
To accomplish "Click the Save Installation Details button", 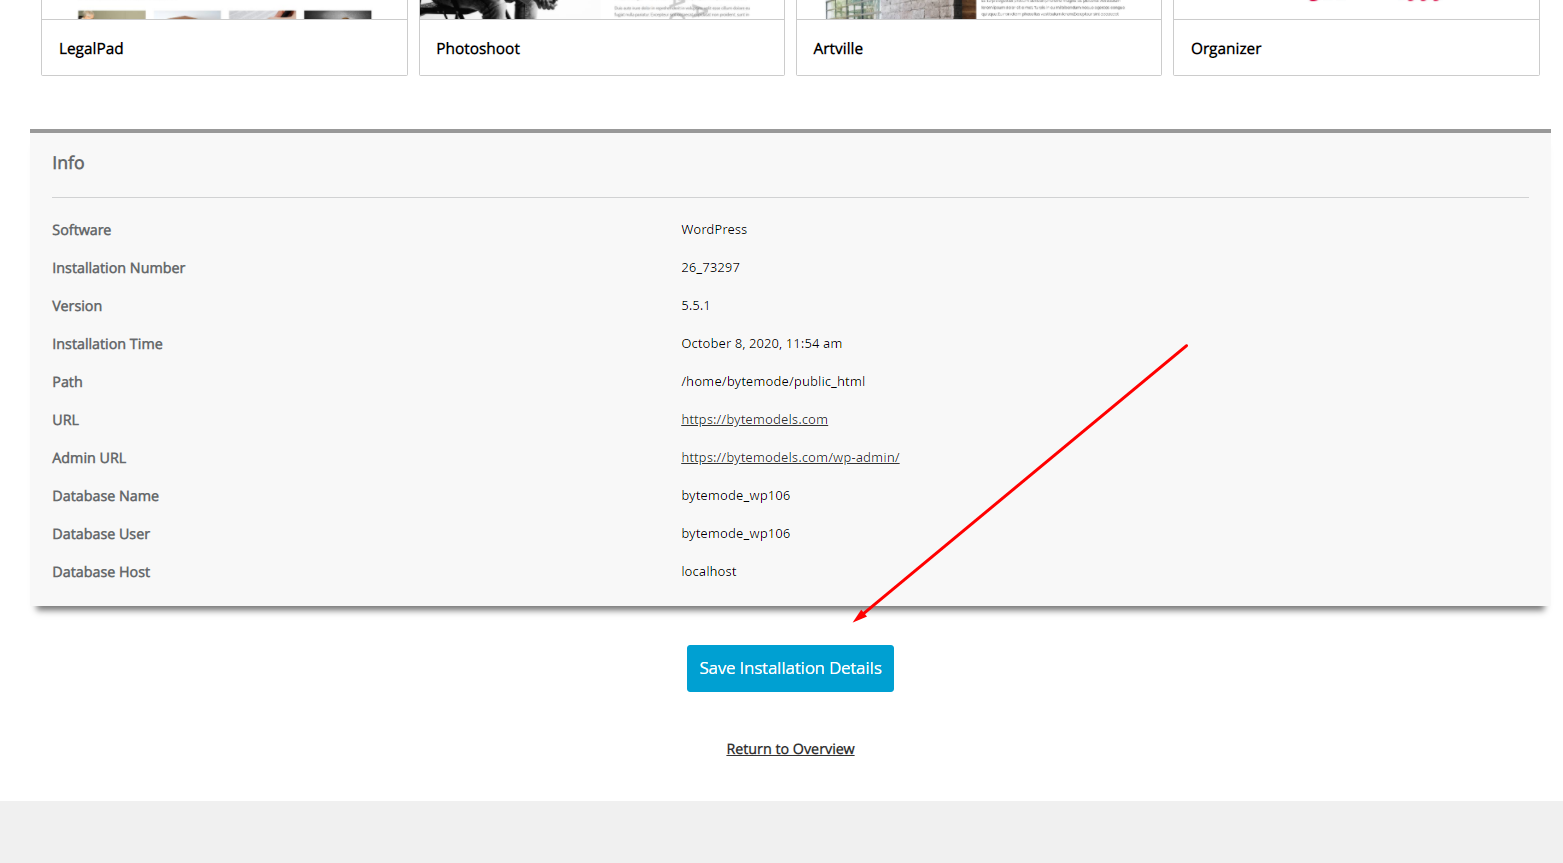I will pos(790,668).
